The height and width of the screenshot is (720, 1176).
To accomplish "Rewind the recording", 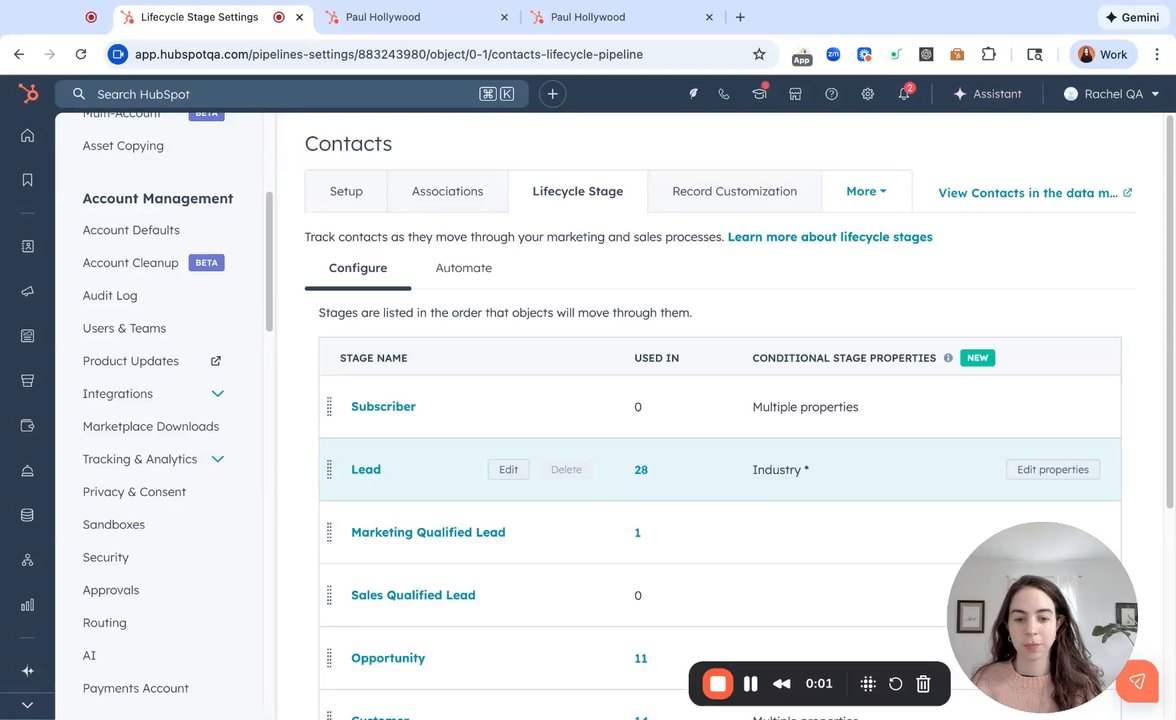I will (782, 683).
